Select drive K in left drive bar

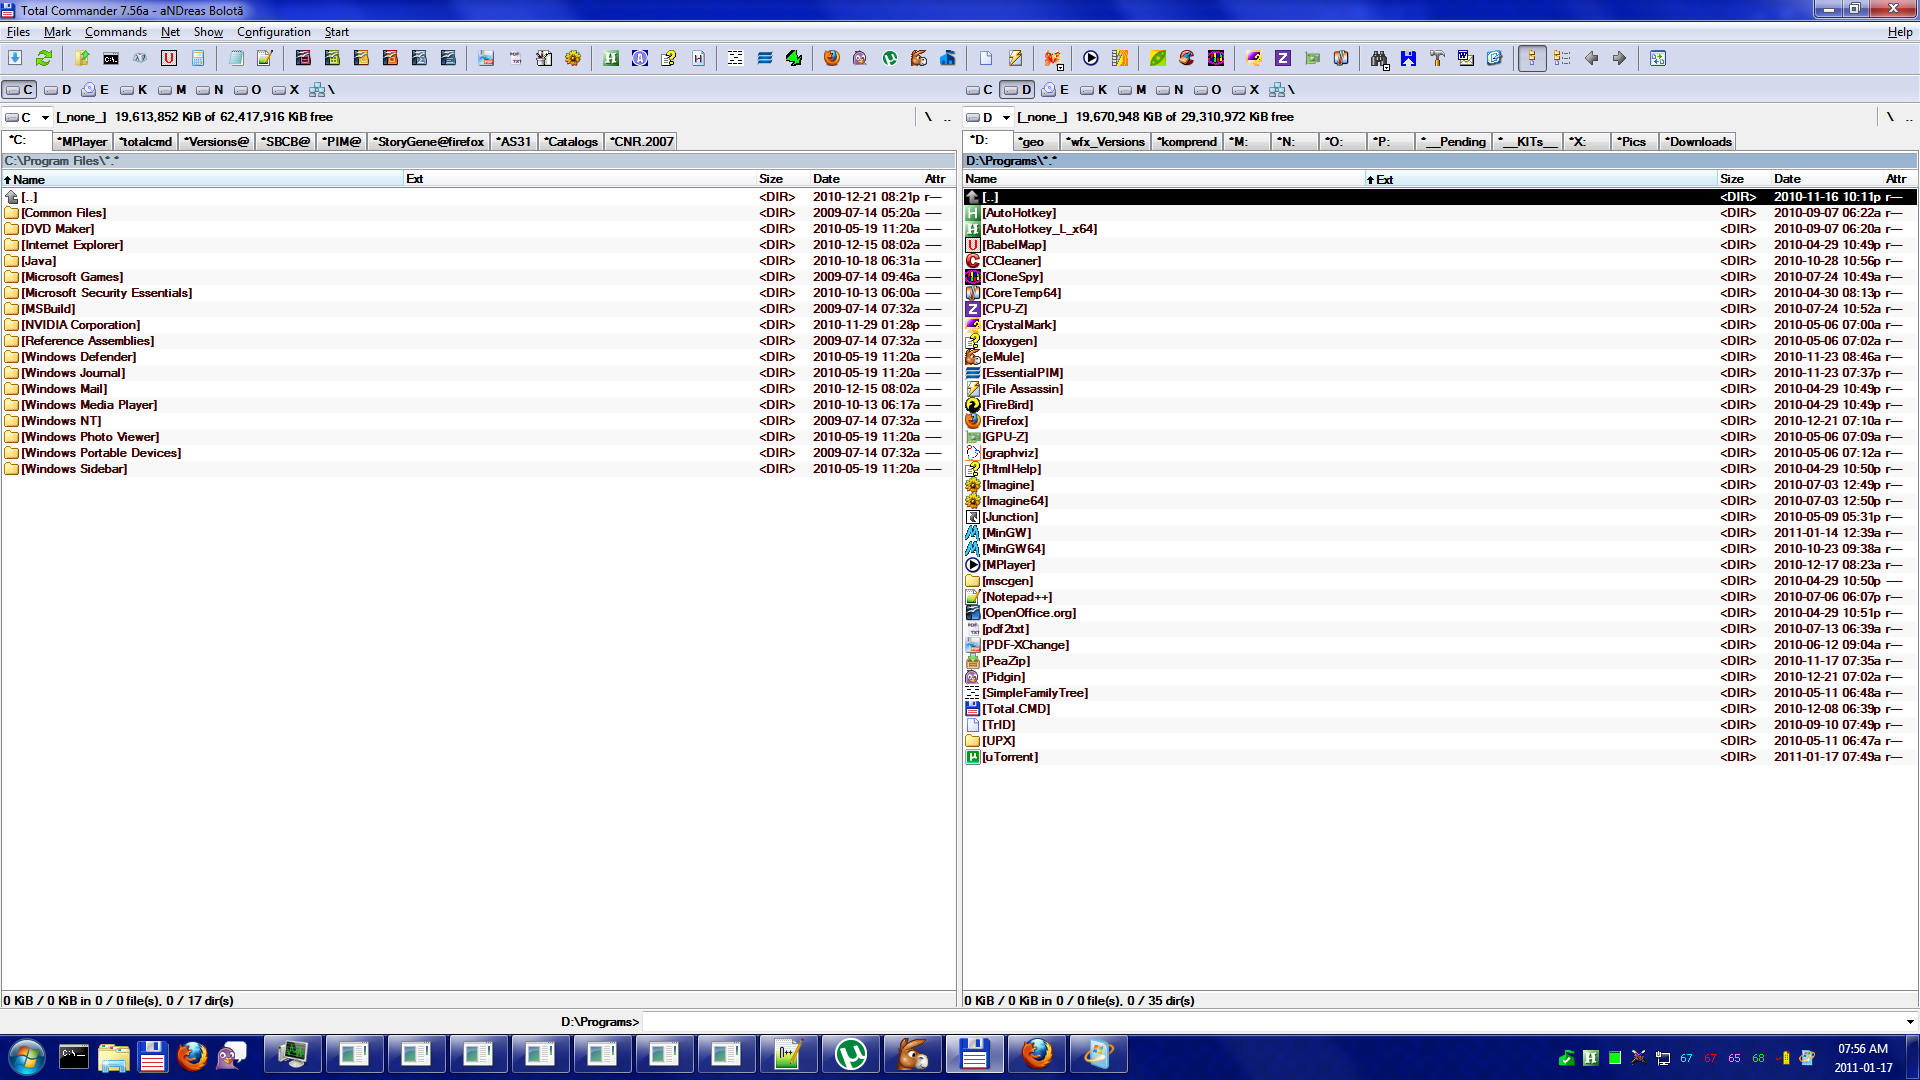tap(134, 90)
